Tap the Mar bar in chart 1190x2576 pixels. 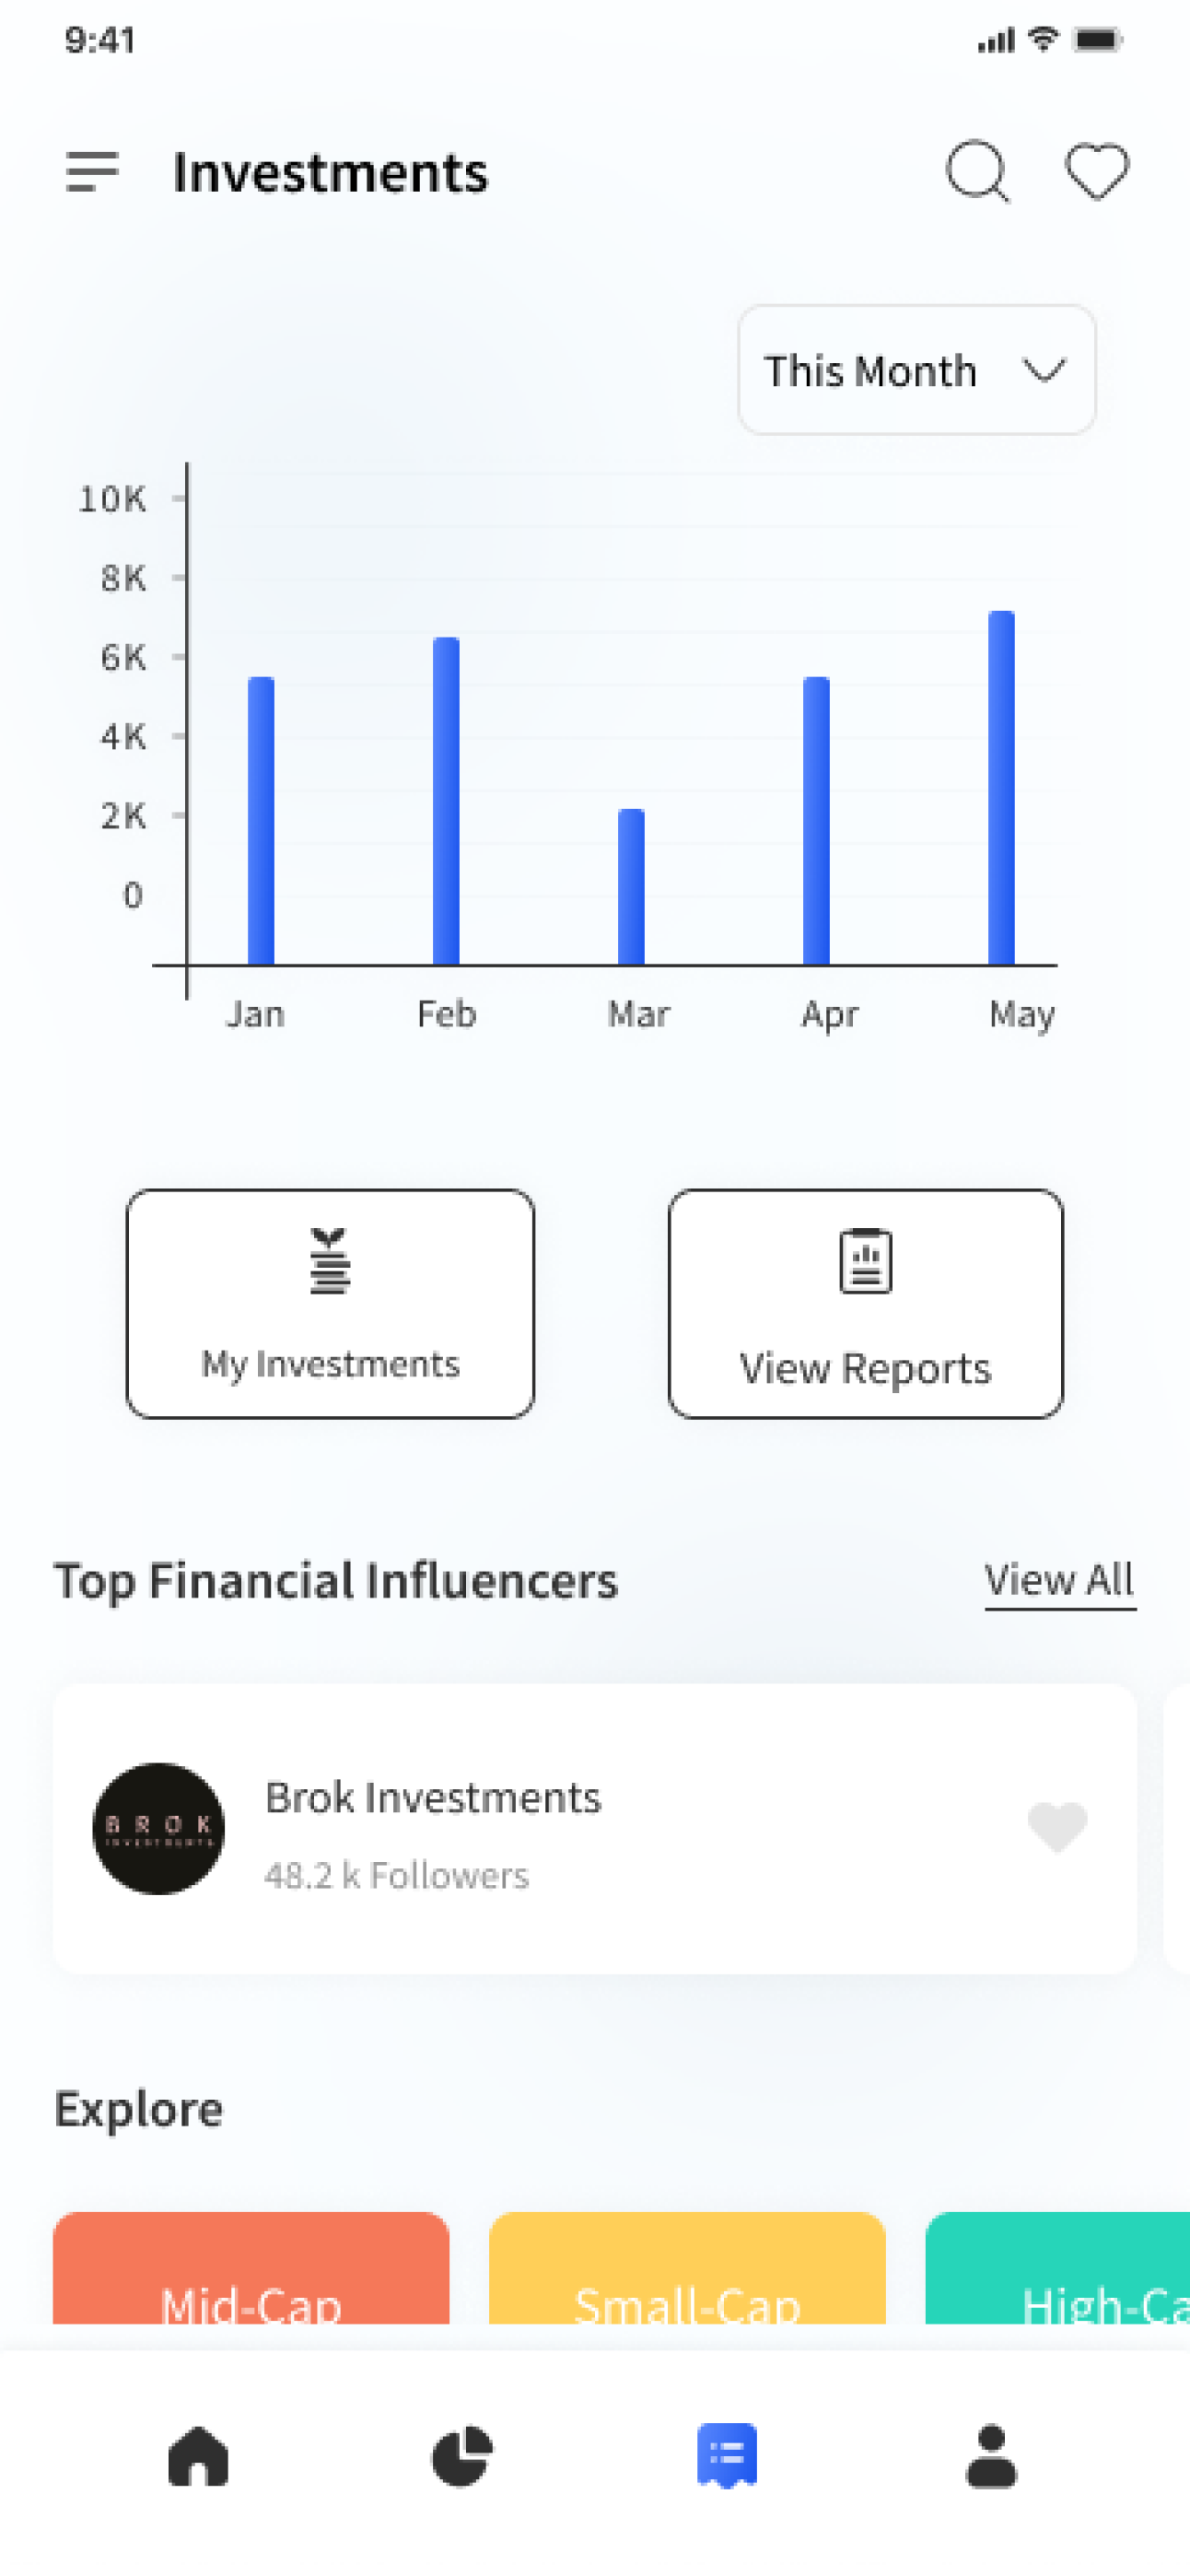coord(631,887)
